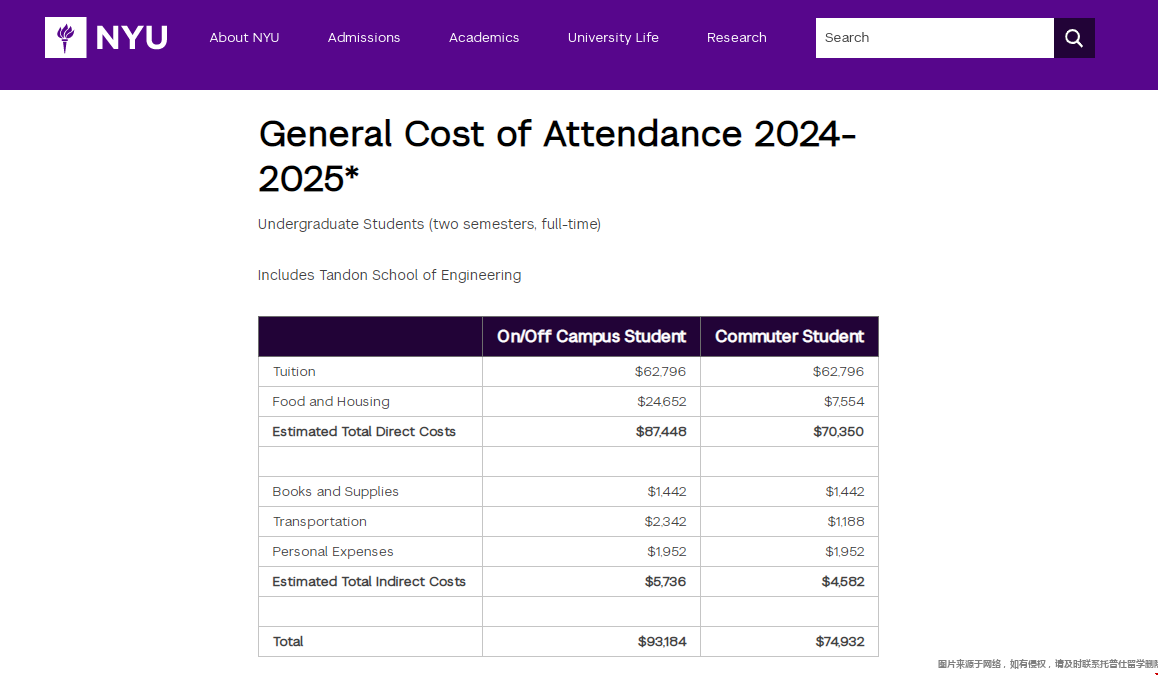This screenshot has width=1158, height=675.
Task: Open the Admissions menu
Action: point(364,38)
